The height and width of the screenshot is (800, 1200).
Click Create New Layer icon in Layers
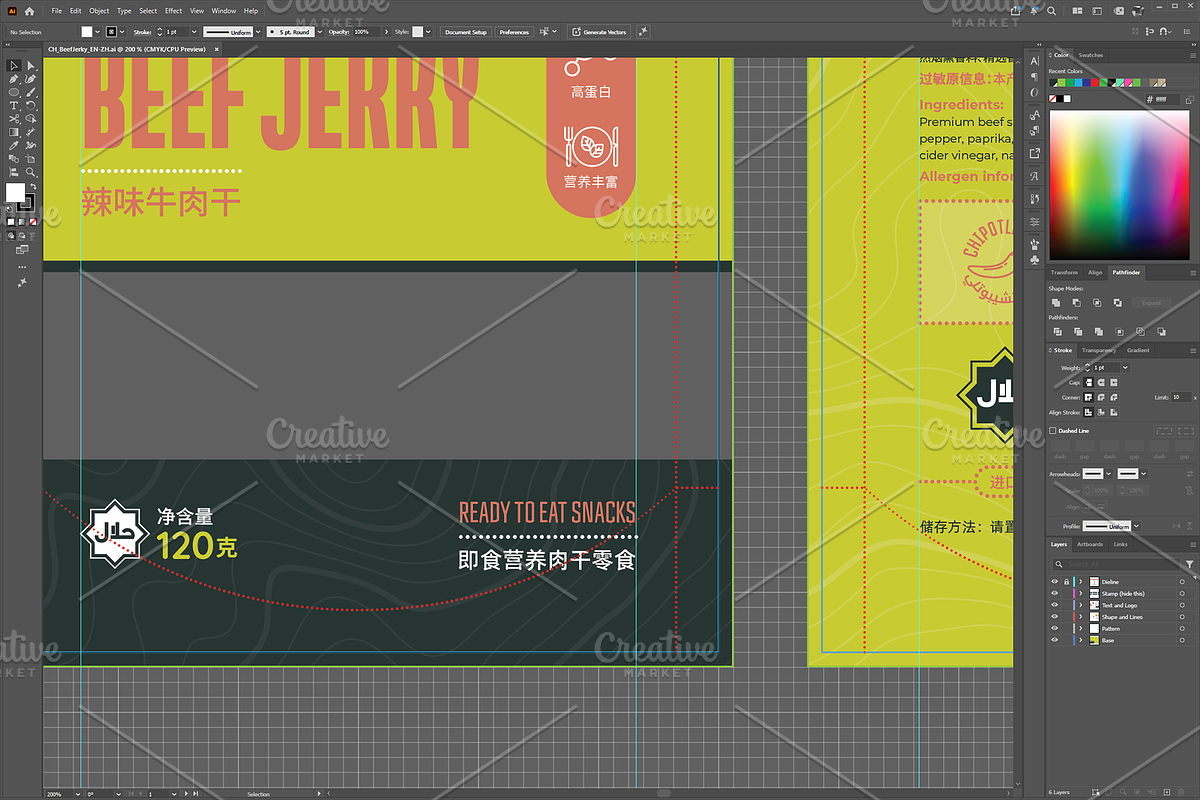click(x=1167, y=792)
